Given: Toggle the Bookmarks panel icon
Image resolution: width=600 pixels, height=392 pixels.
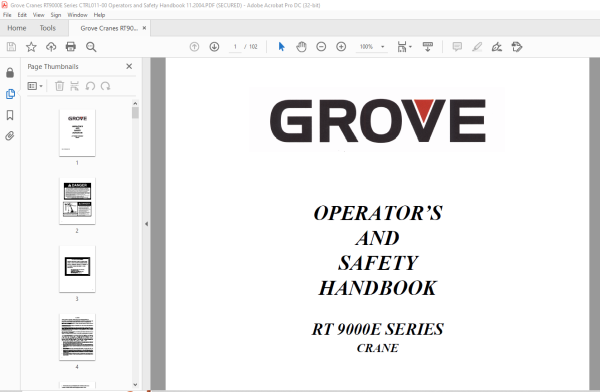Looking at the screenshot, I should 10,115.
